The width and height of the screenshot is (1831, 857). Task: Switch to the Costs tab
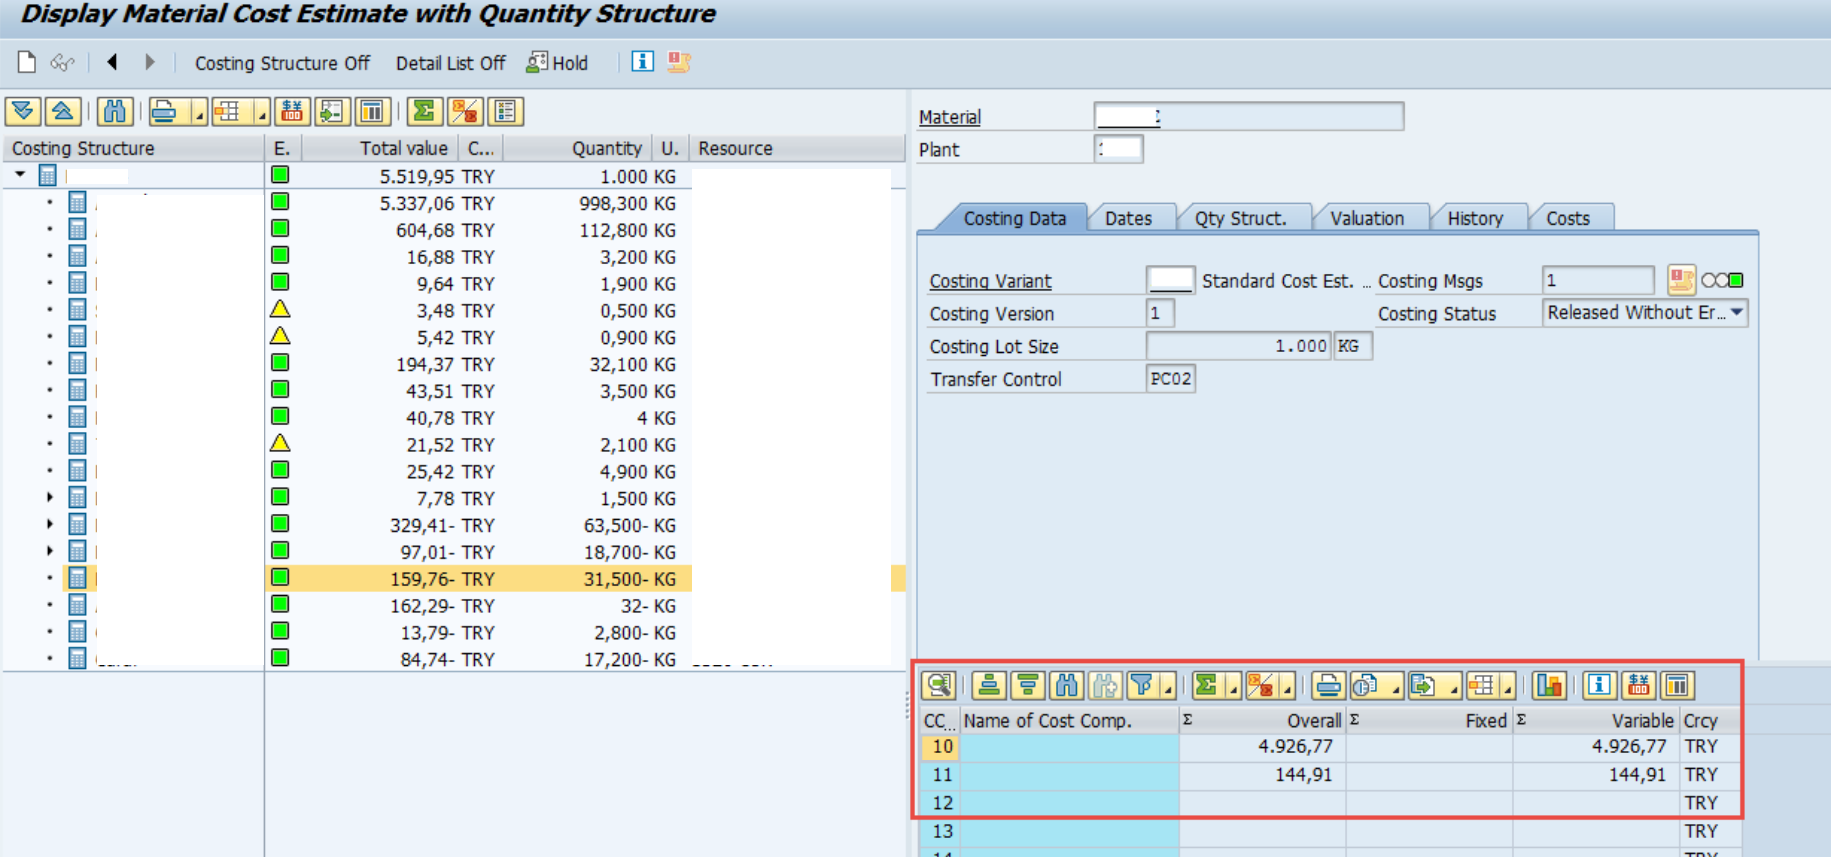click(x=1567, y=218)
